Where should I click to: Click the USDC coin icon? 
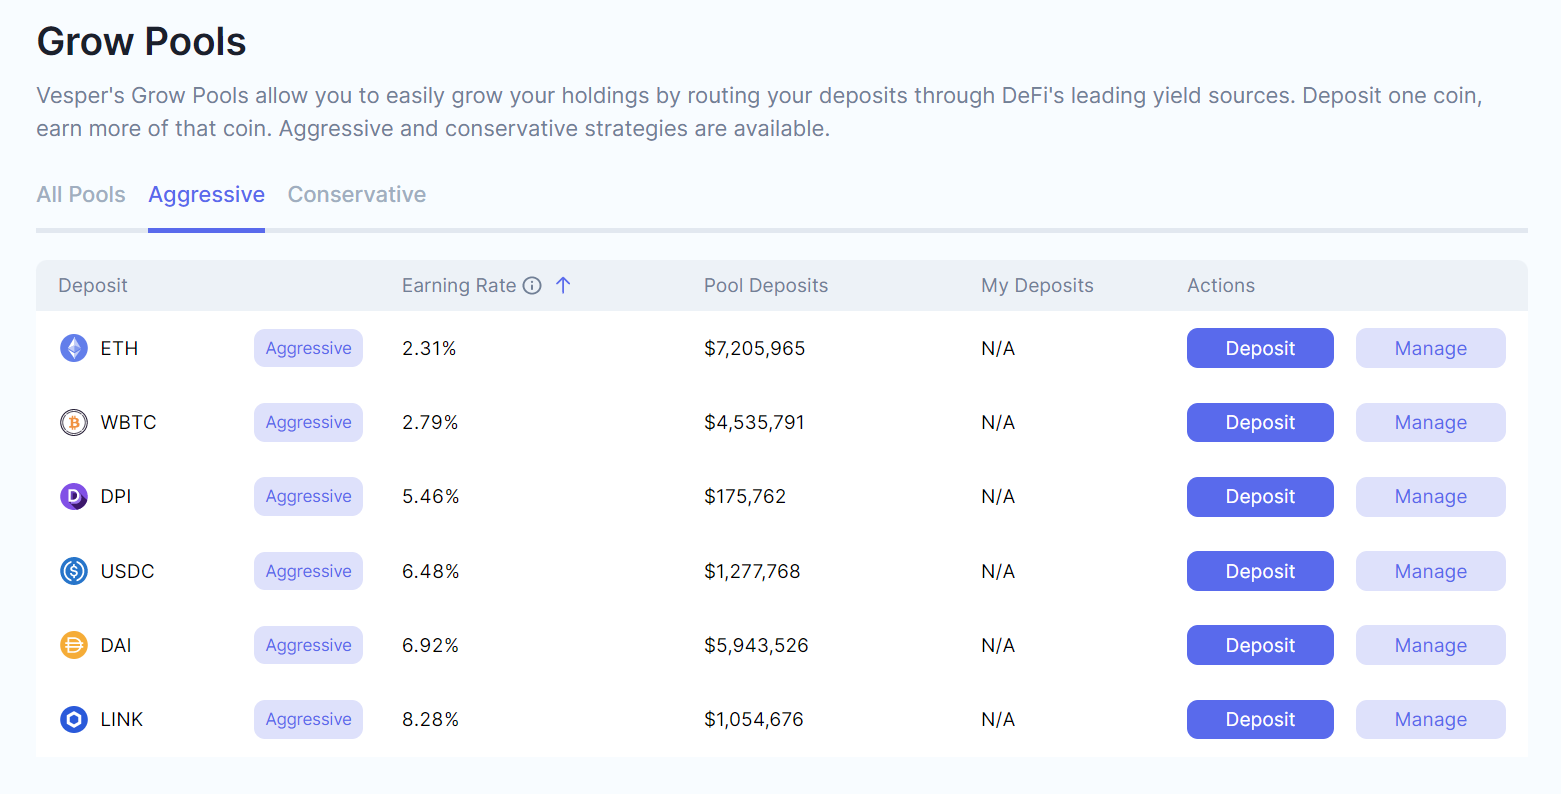pyautogui.click(x=74, y=571)
